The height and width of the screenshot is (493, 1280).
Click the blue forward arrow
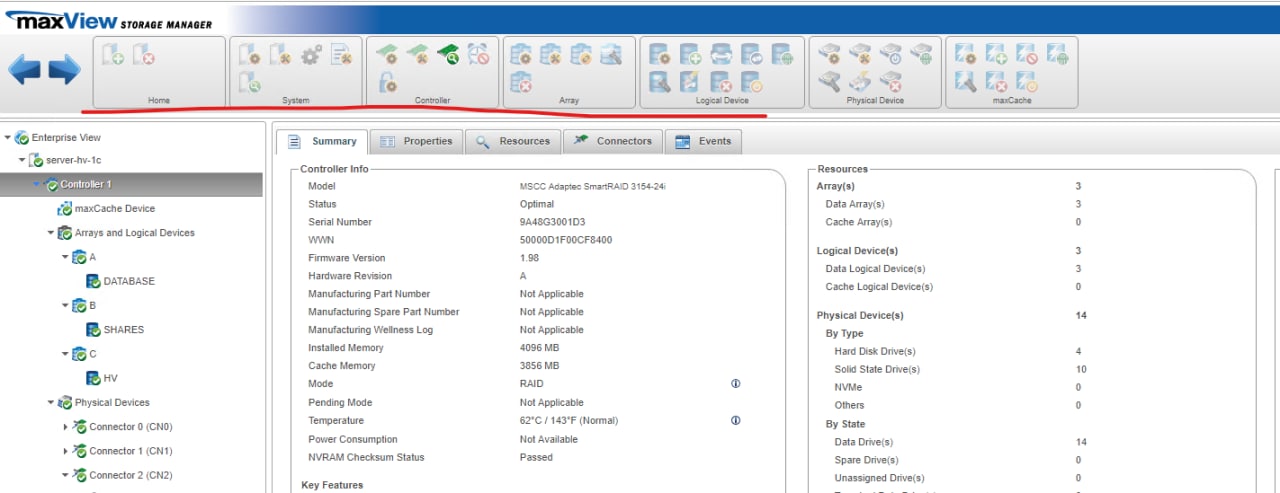(65, 69)
